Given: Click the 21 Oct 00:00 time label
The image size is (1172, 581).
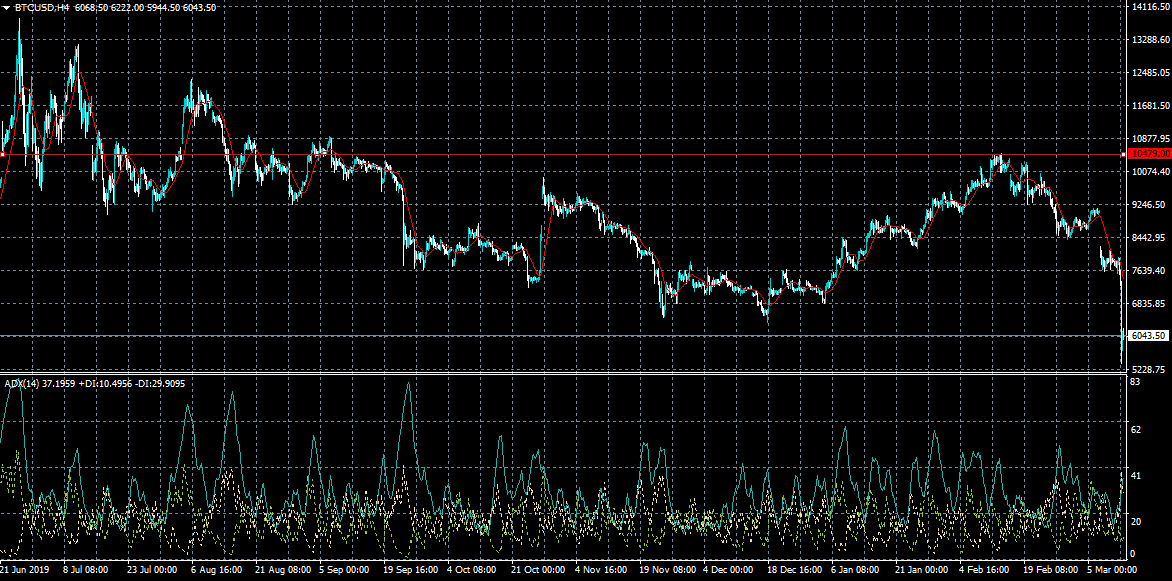Looking at the screenshot, I should point(538,567).
